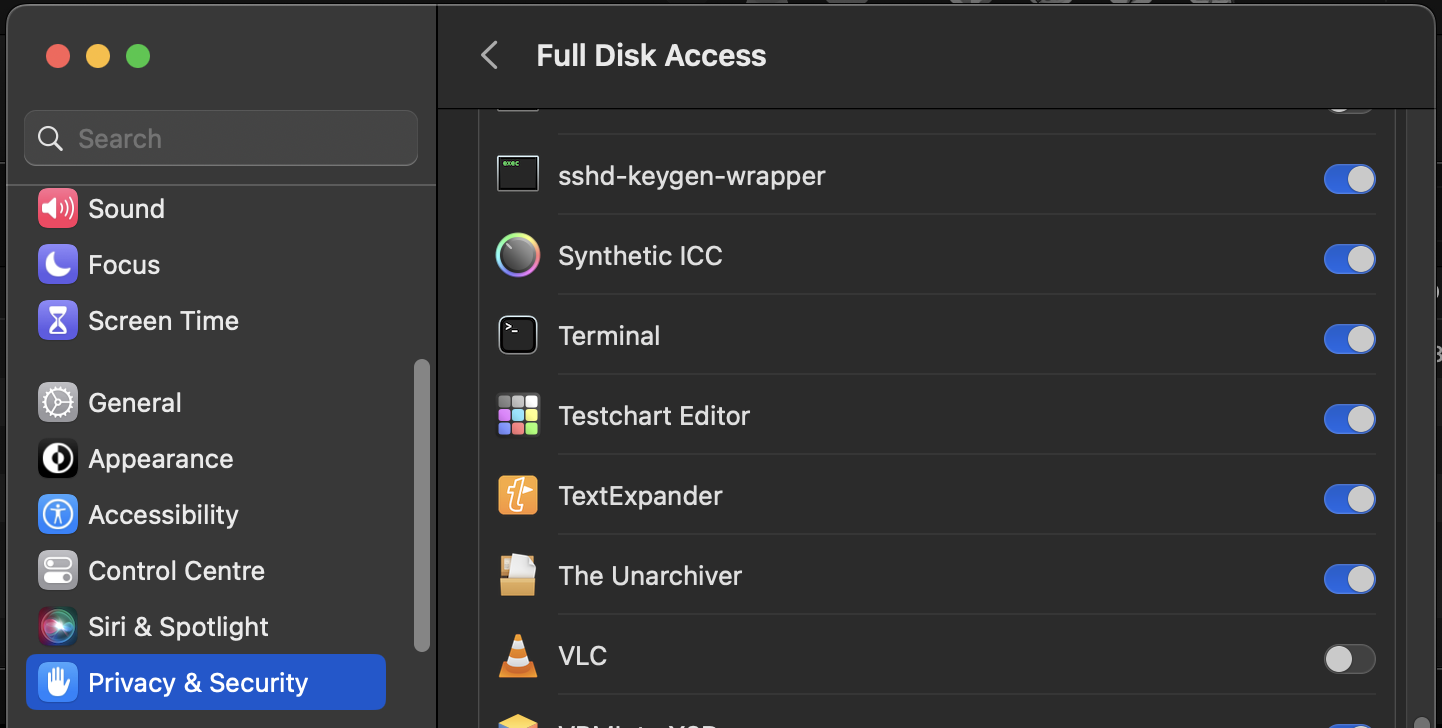Viewport: 1442px width, 728px height.
Task: Select Privacy & Security sidebar item
Action: pos(198,683)
